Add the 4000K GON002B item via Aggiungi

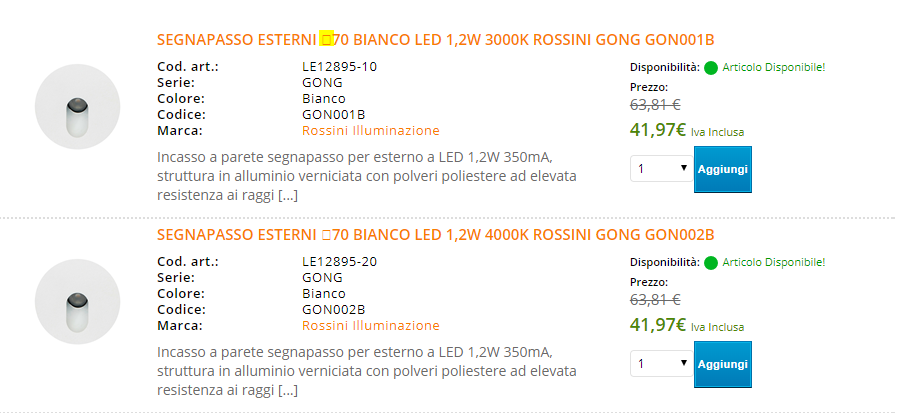[x=723, y=364]
